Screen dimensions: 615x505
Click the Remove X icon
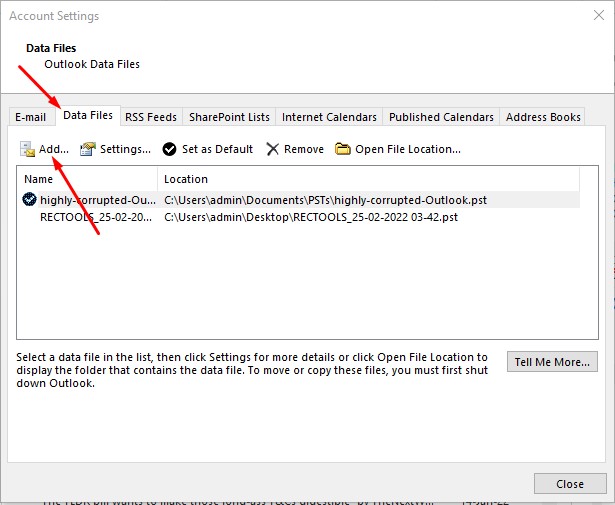(x=272, y=149)
